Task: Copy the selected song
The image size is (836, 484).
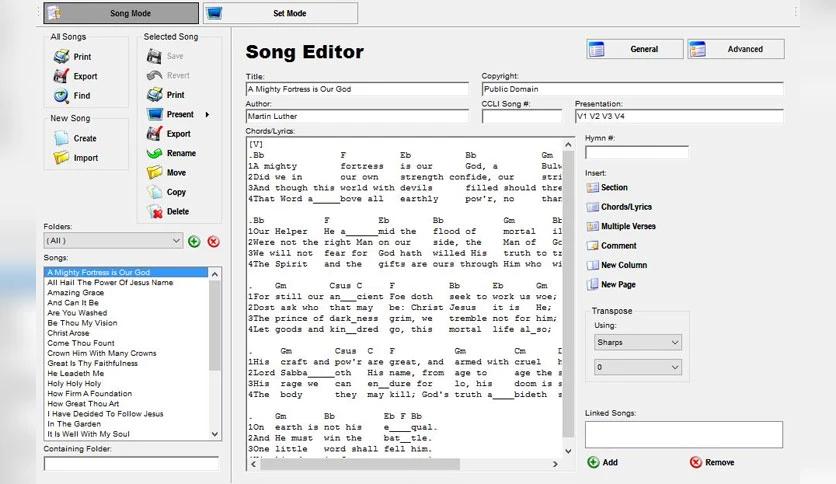Action: (166, 192)
